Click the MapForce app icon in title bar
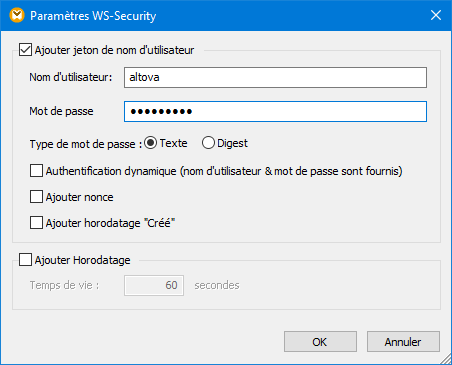This screenshot has width=452, height=365. pos(17,15)
